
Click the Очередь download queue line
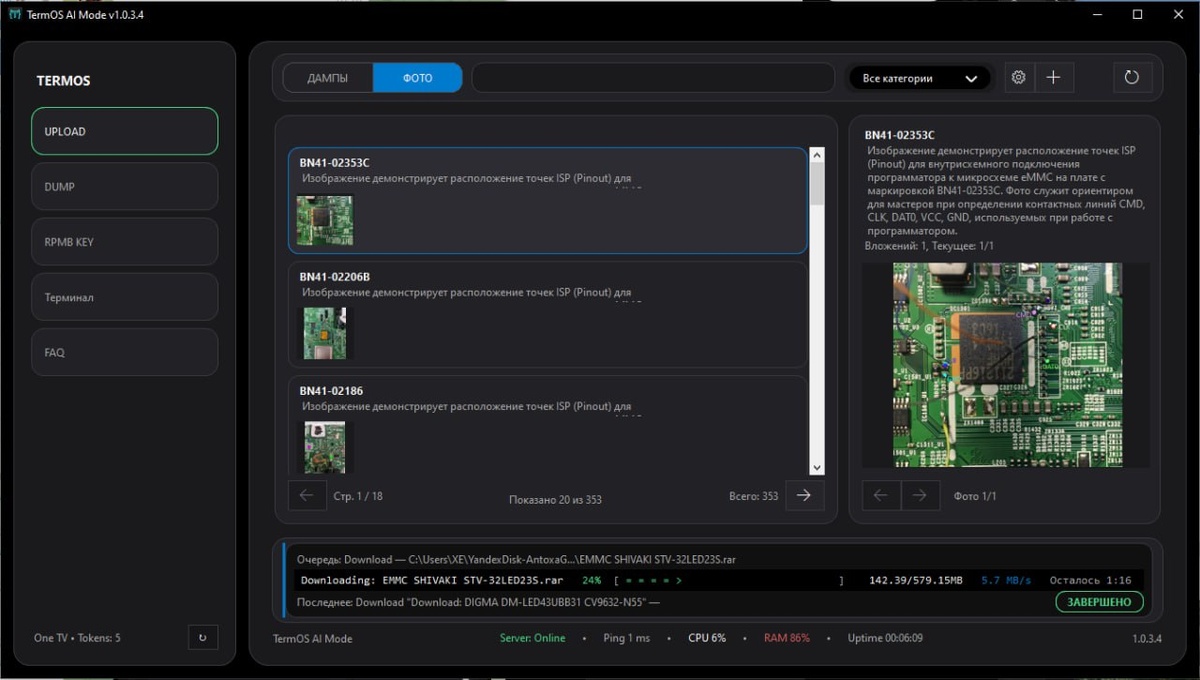tap(516, 559)
